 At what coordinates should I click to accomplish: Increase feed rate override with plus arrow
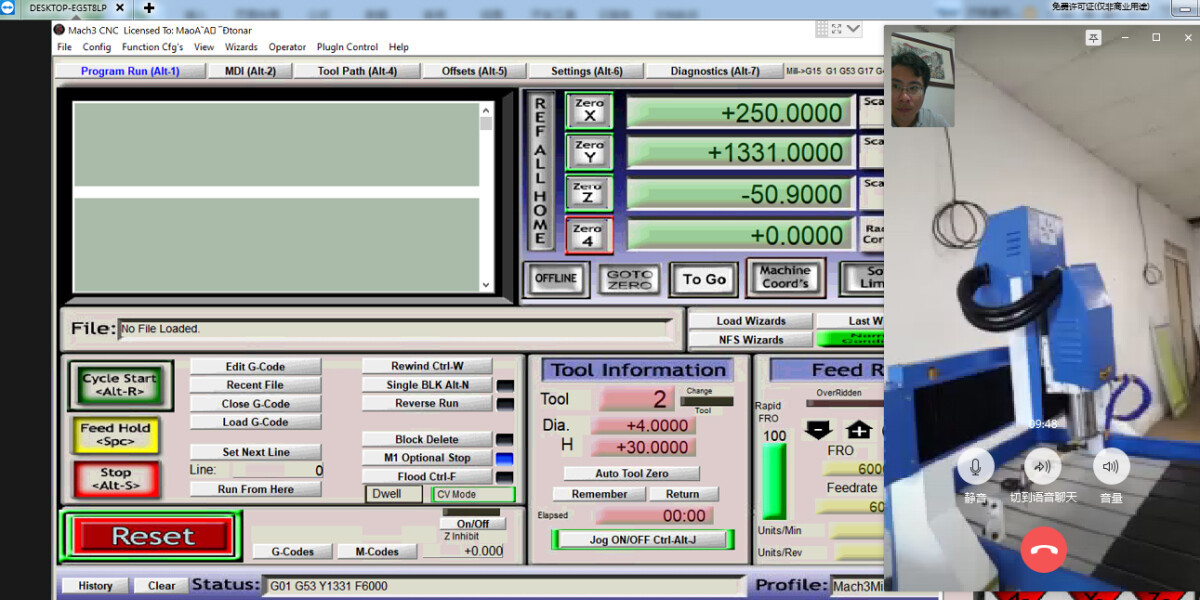coord(859,430)
